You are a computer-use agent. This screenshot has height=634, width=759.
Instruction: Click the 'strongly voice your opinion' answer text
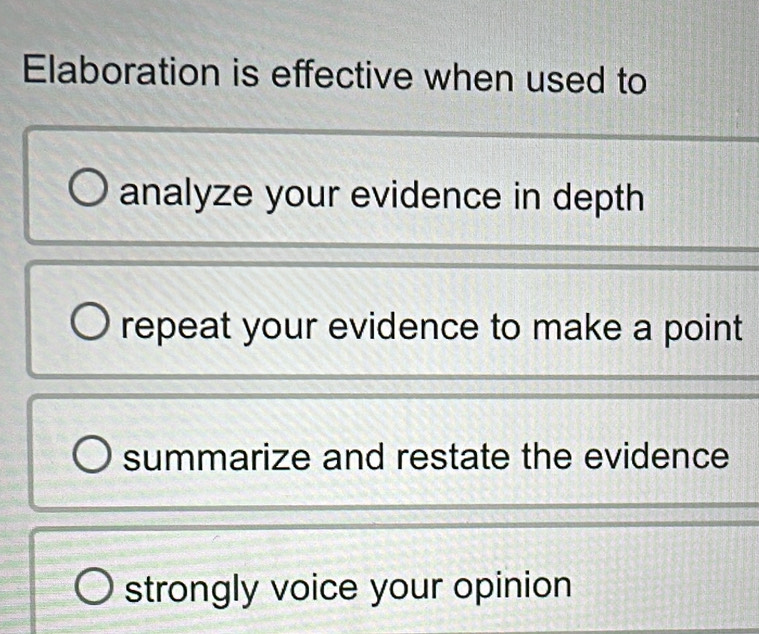tap(350, 587)
